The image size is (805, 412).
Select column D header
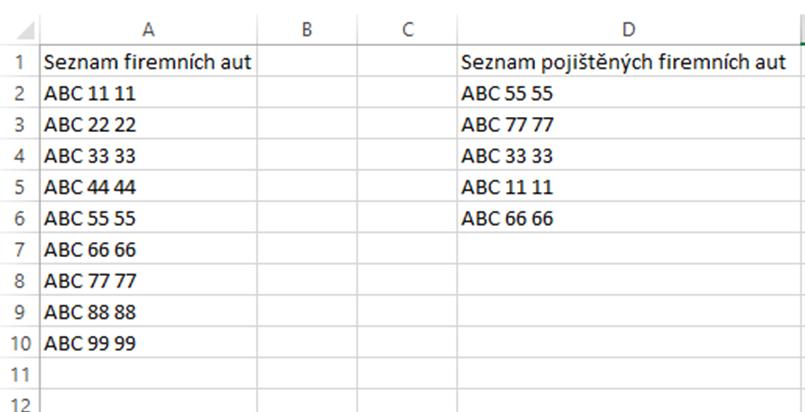[x=629, y=30]
